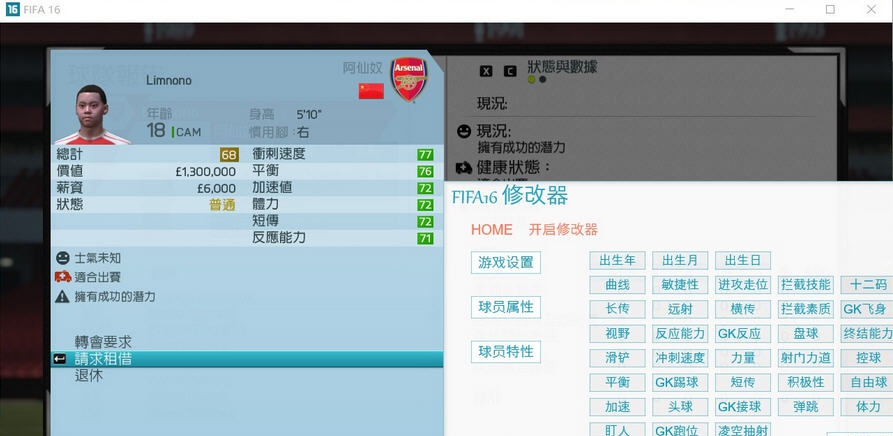Click the medical kit icon beside 適合出賽
The image size is (893, 436).
tap(63, 277)
